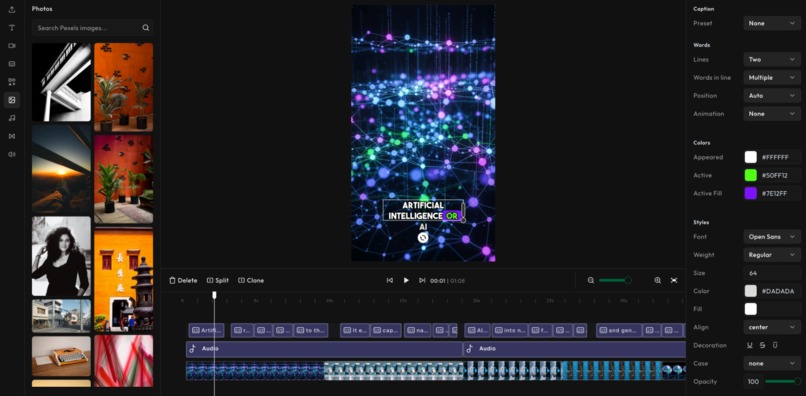Click the text Color swatch #DADADA
This screenshot has height=396, width=806.
(x=750, y=291)
